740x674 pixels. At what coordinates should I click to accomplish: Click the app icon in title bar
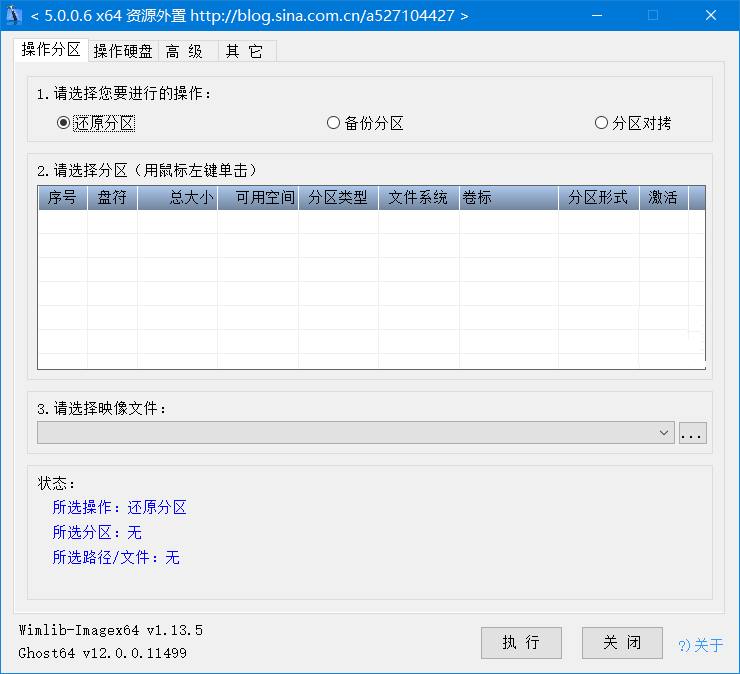(15, 16)
